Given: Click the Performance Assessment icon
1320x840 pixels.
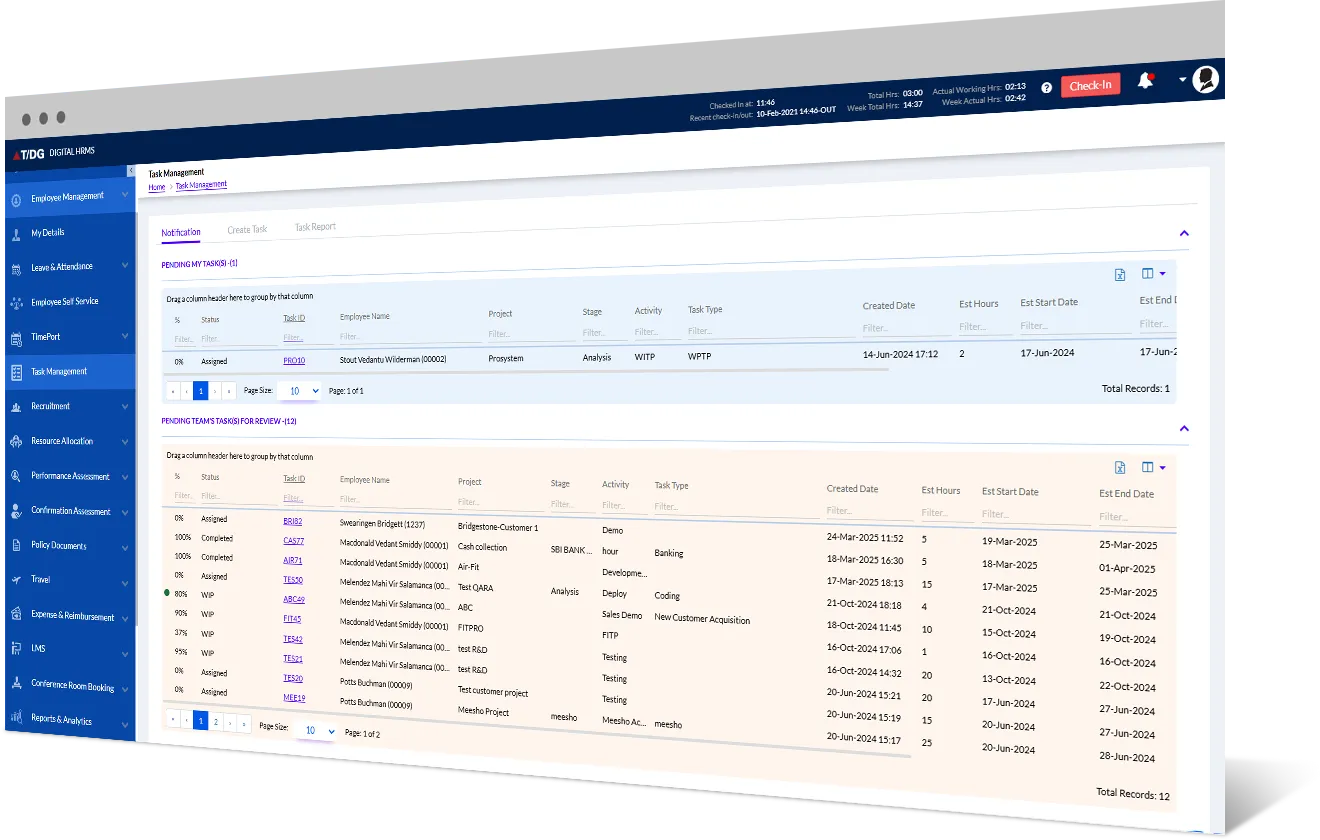Looking at the screenshot, I should point(16,476).
